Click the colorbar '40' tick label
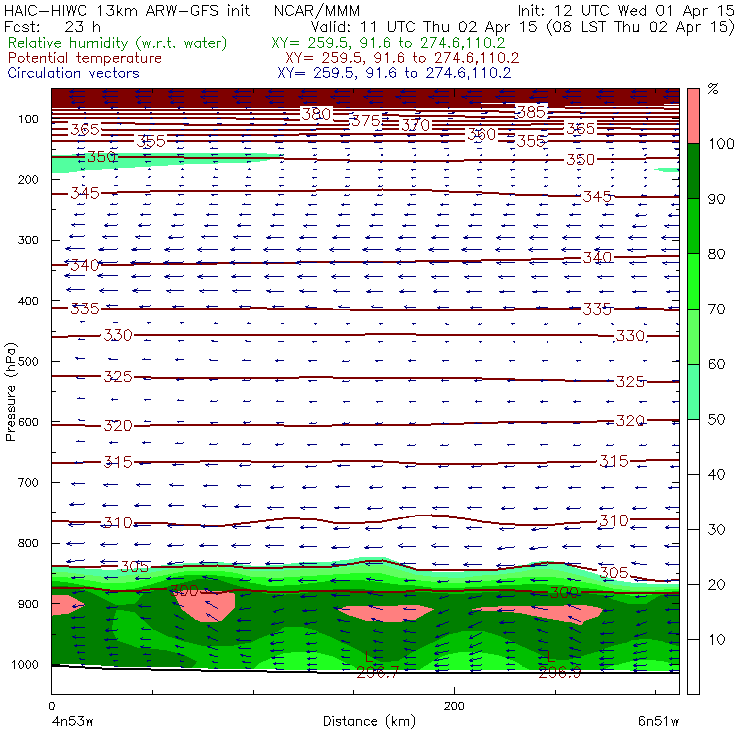Screen dimensions: 740x740 [x=716, y=474]
